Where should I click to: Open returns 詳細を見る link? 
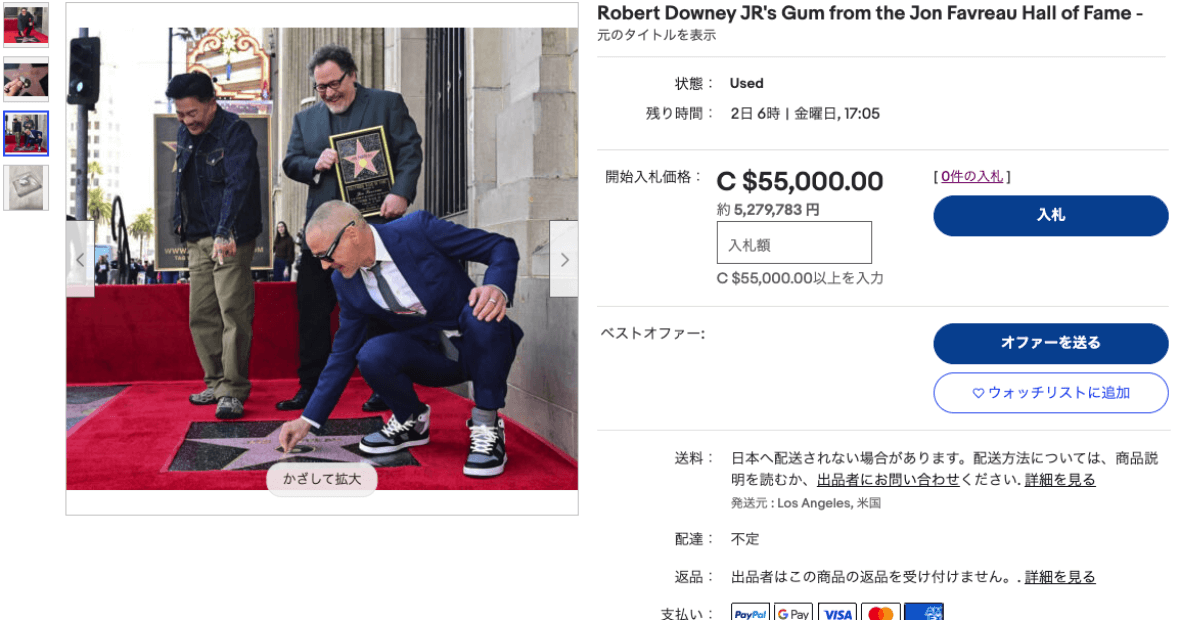(1060, 577)
